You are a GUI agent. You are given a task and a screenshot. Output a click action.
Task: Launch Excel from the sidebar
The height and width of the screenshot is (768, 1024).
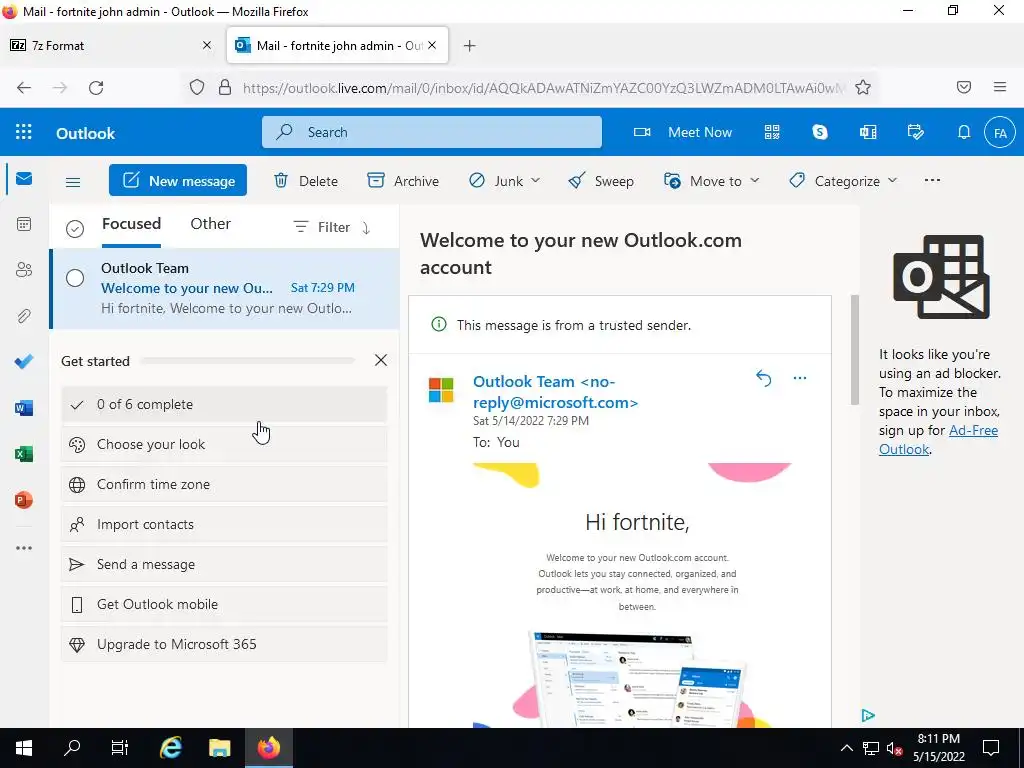click(24, 454)
